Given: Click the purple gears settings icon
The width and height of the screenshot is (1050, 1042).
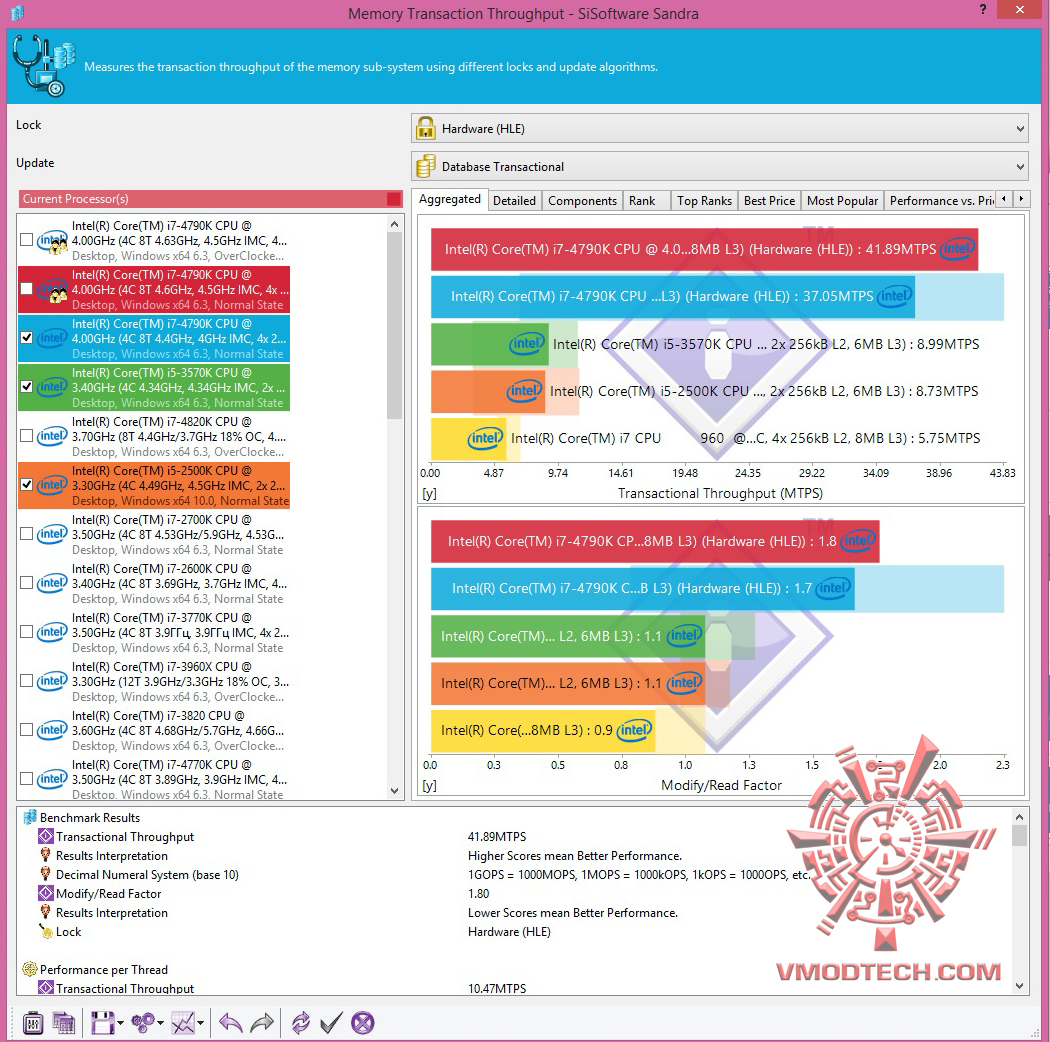Looking at the screenshot, I should [x=143, y=1023].
